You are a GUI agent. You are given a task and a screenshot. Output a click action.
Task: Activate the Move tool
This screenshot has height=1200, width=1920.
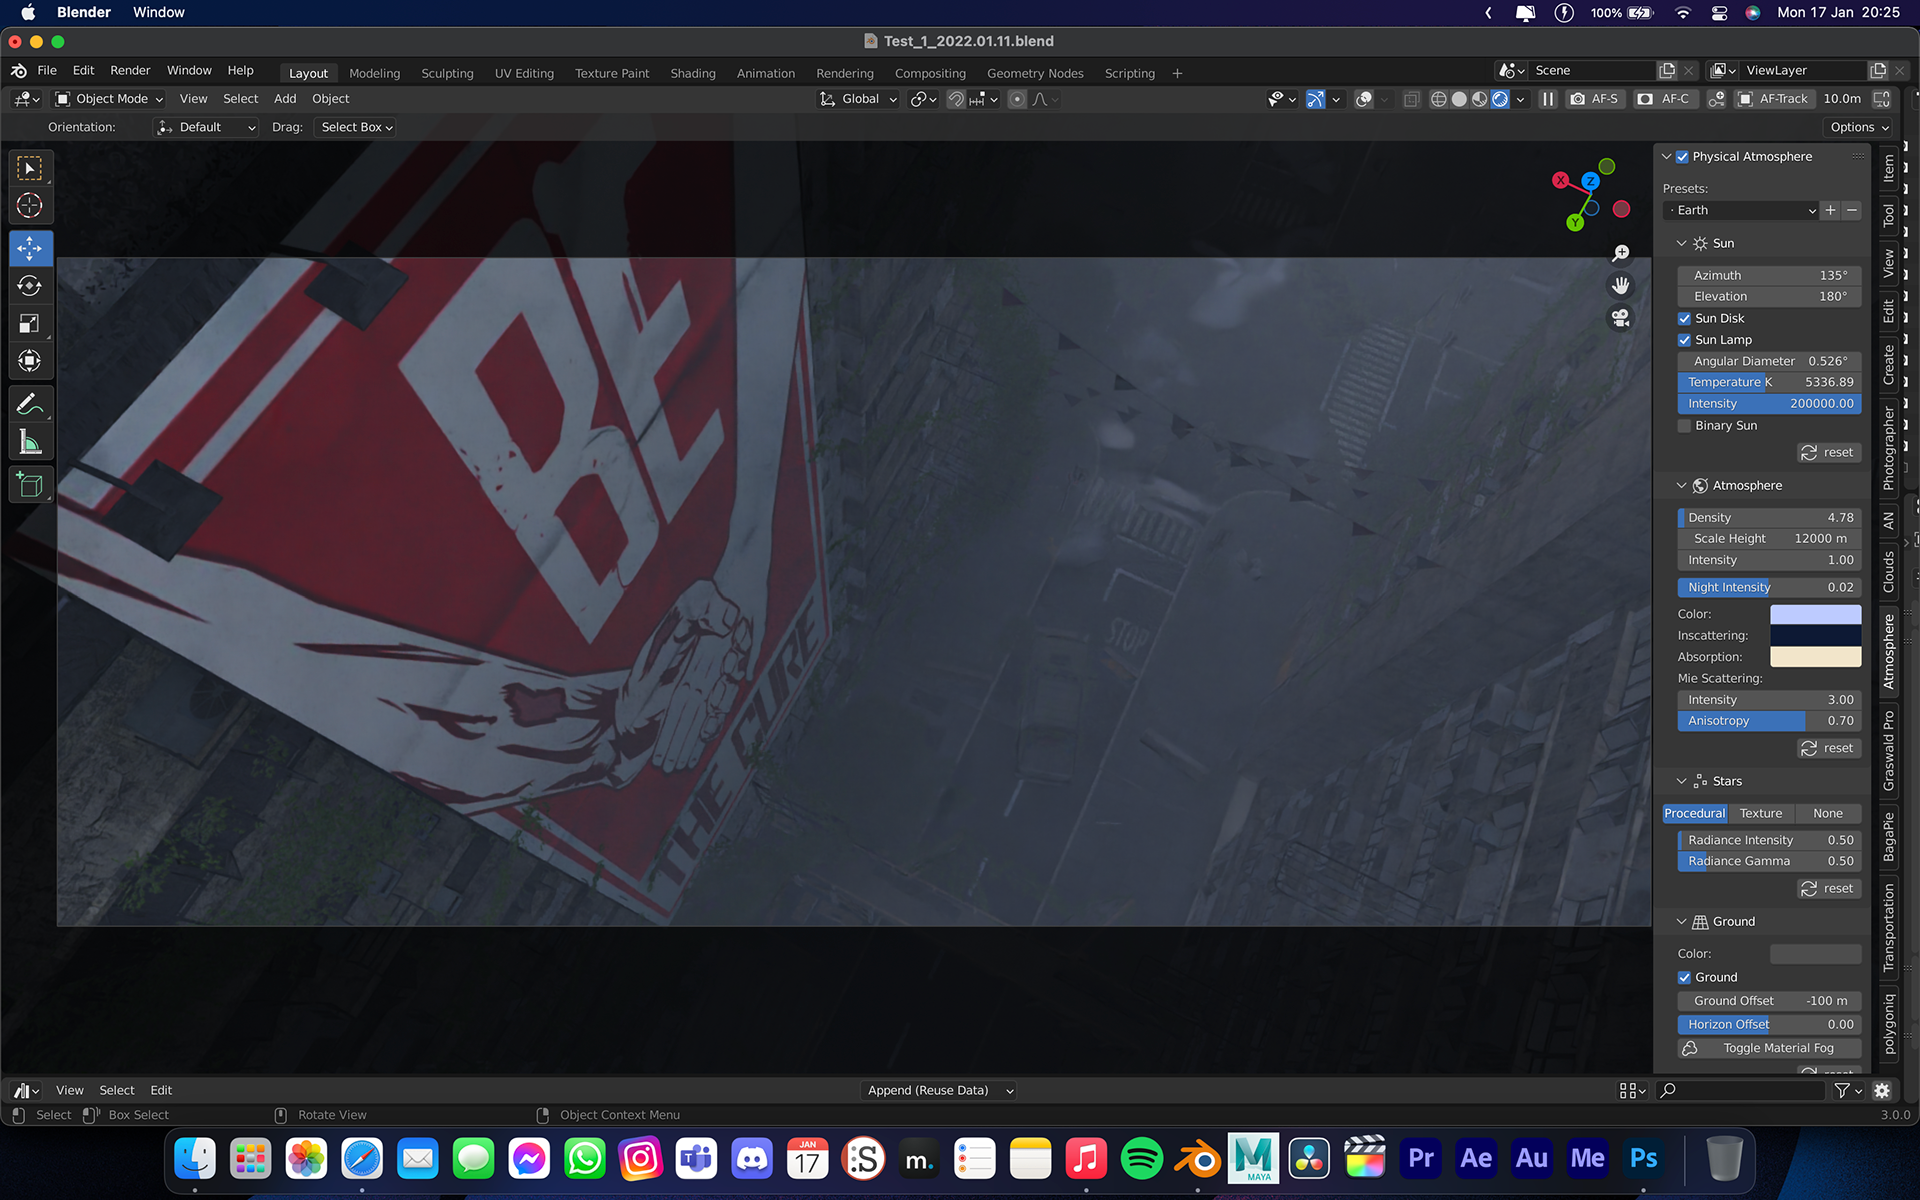coord(30,248)
